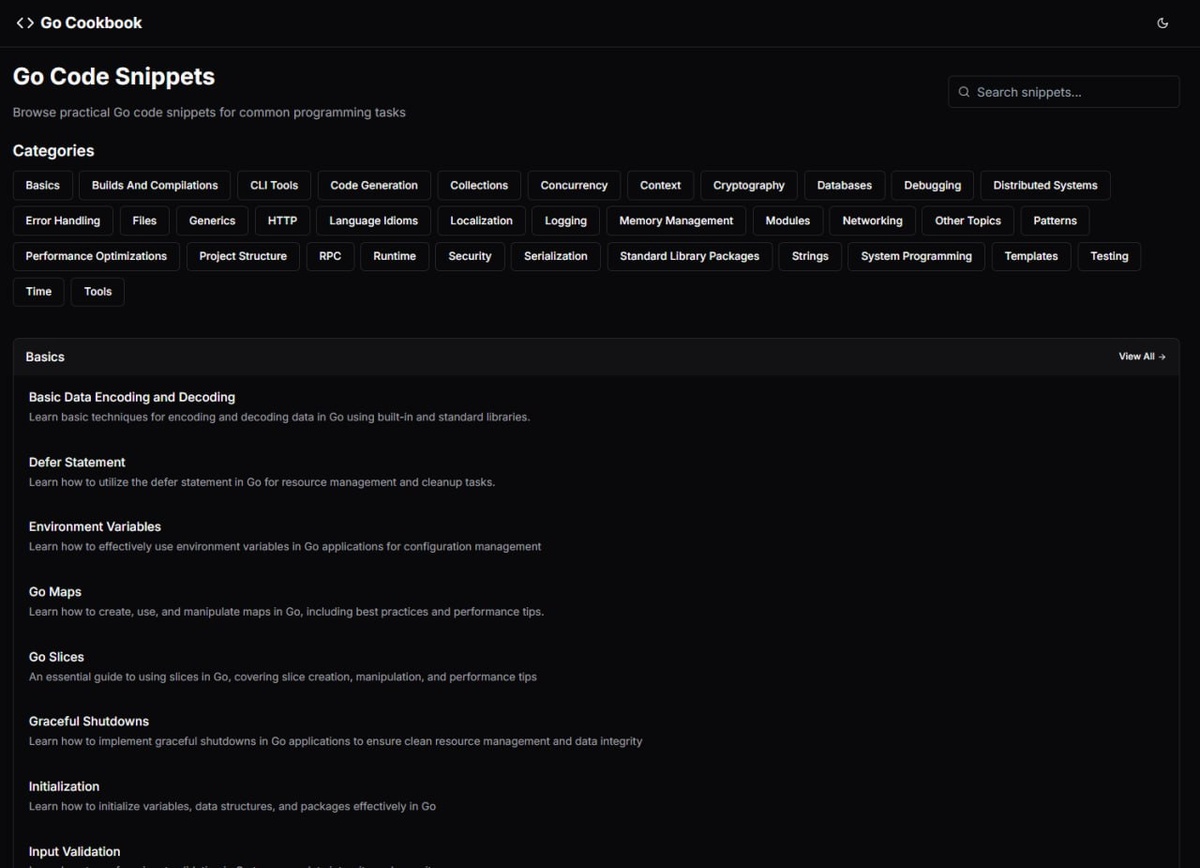The image size is (1200, 868).
Task: Select the Distributed Systems category
Action: point(1045,185)
